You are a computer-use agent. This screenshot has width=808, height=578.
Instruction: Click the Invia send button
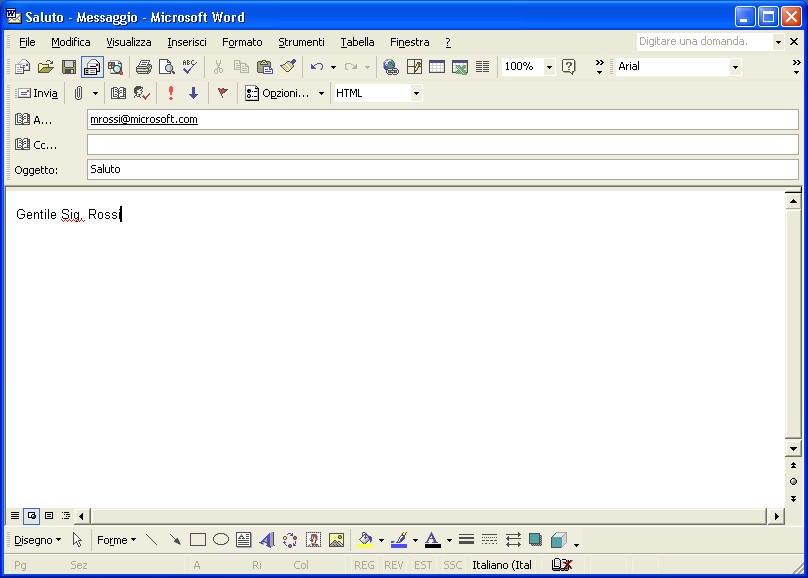pos(37,93)
